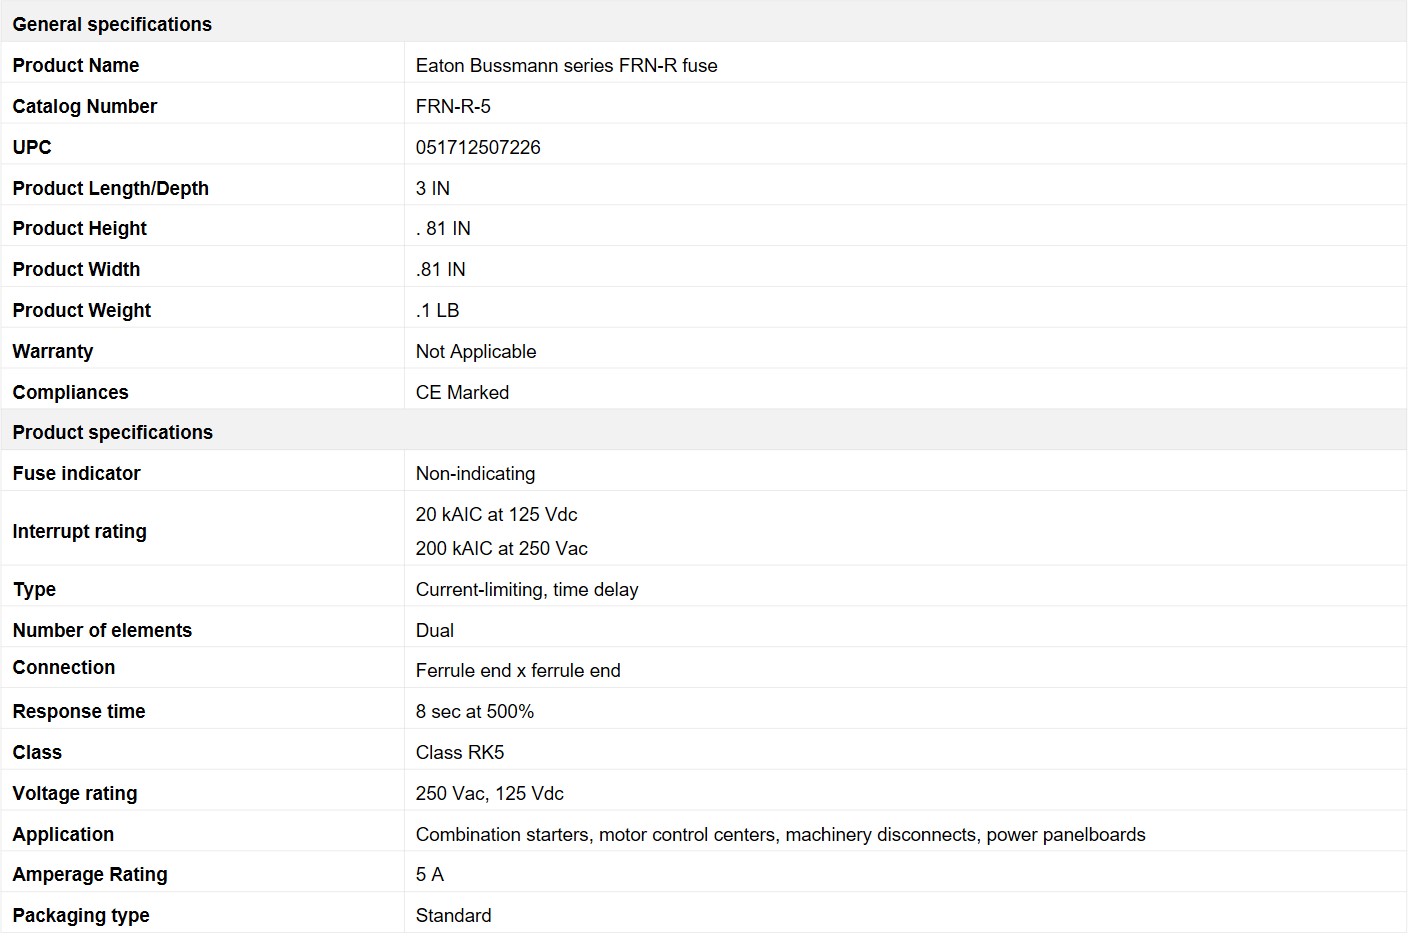The height and width of the screenshot is (938, 1408).
Task: Click the Non-indicating fuse indicator value
Action: click(x=475, y=473)
